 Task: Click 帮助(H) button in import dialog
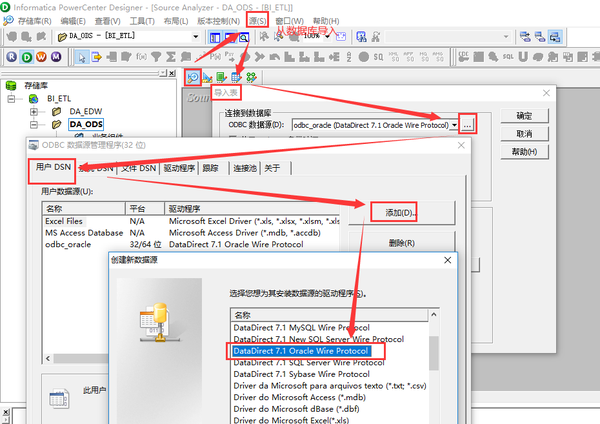point(524,152)
